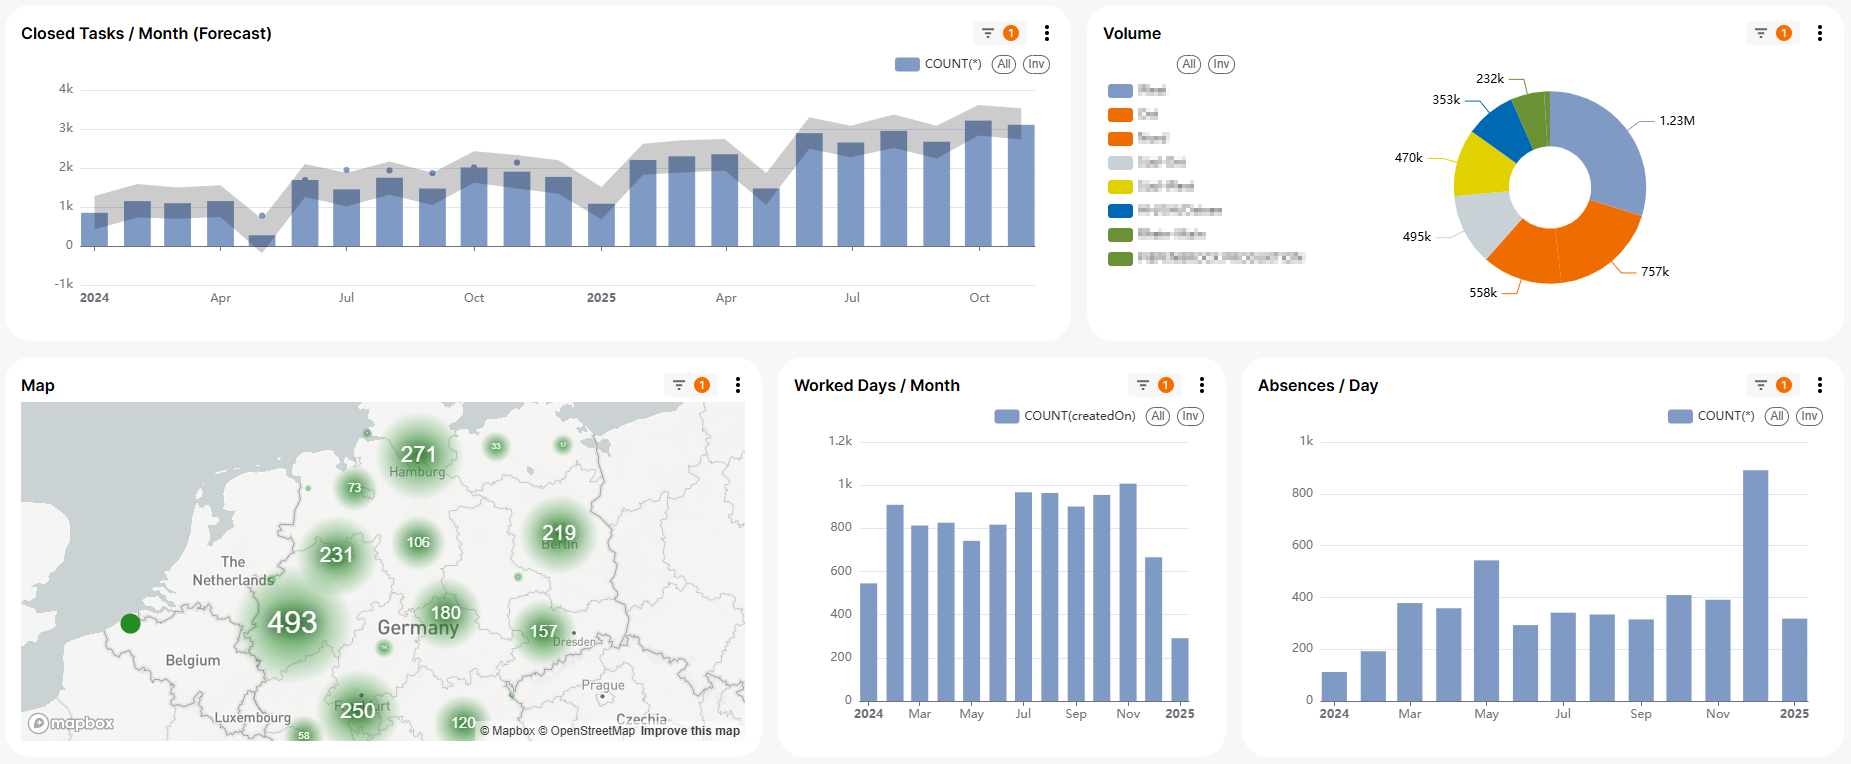Click the 219 Berlin cluster on the map
Viewport: 1851px width, 764px height.
coord(559,534)
